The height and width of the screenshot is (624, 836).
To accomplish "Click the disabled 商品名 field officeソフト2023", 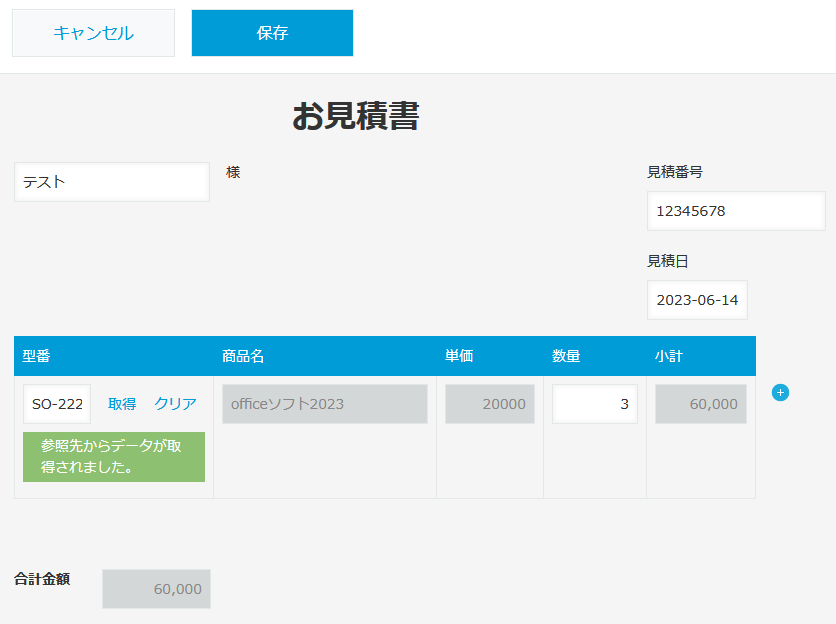I will (x=325, y=404).
